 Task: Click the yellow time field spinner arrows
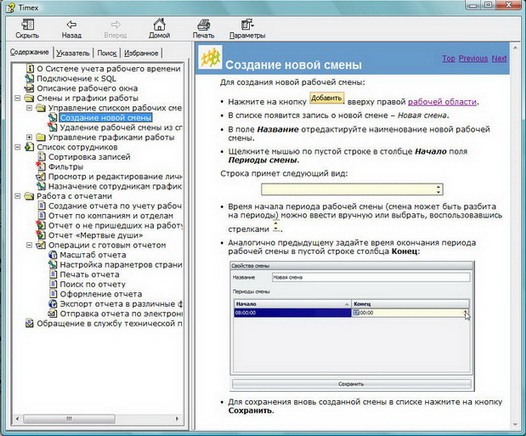tap(438, 189)
